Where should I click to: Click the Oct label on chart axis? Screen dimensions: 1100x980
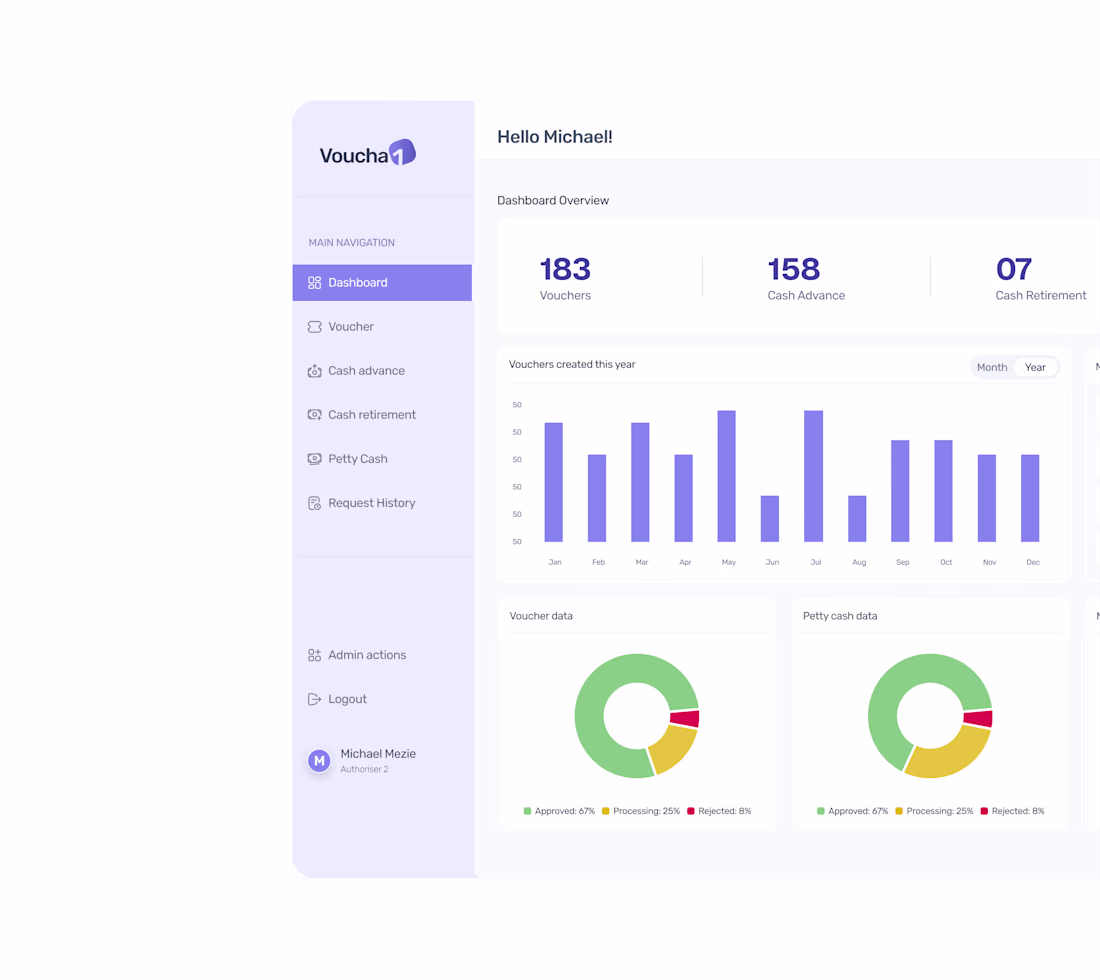pyautogui.click(x=946, y=563)
